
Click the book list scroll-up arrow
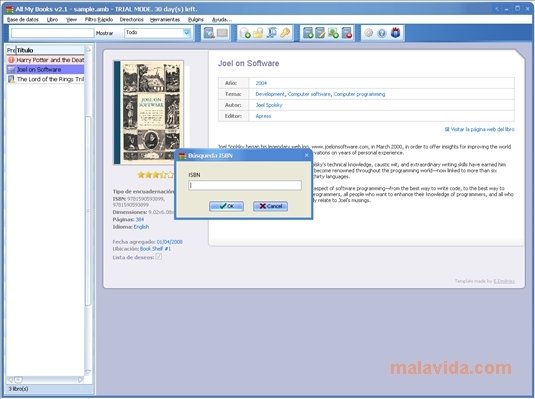click(88, 50)
